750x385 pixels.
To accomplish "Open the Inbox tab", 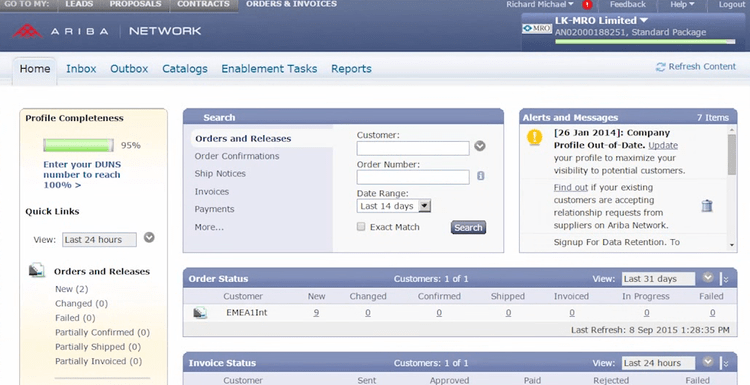I will tap(81, 69).
